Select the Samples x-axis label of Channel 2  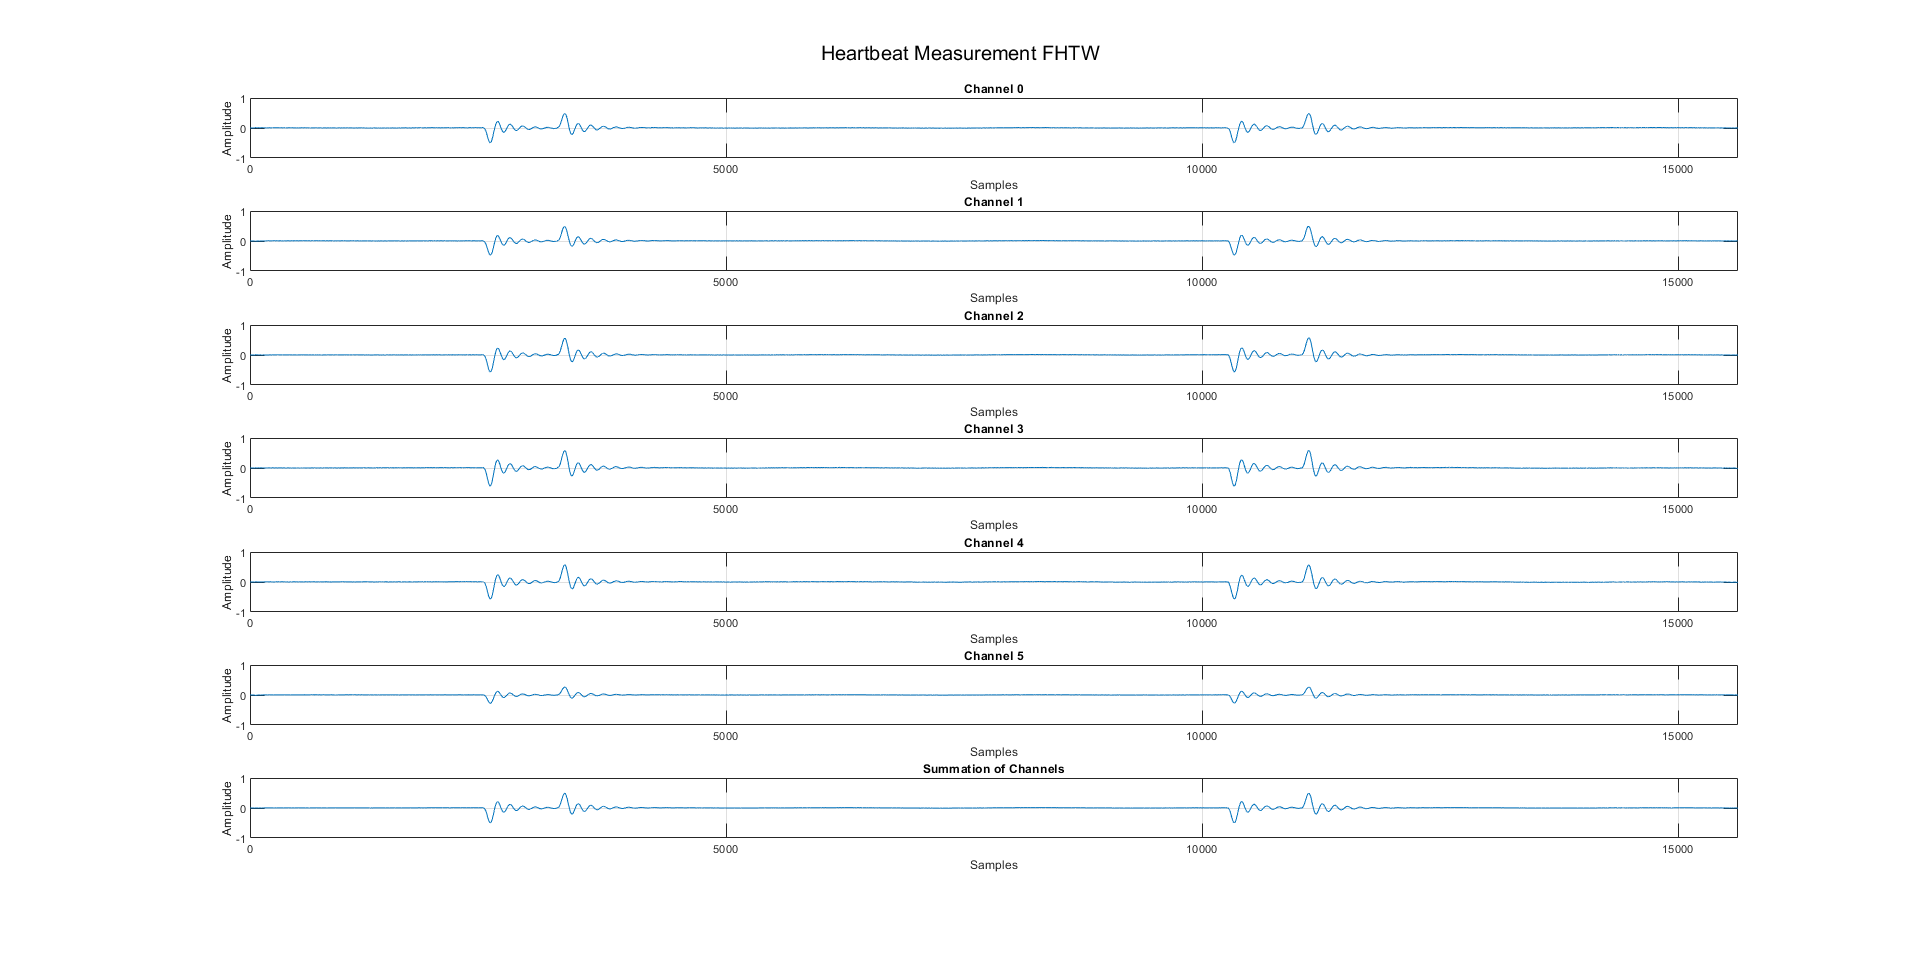[993, 412]
